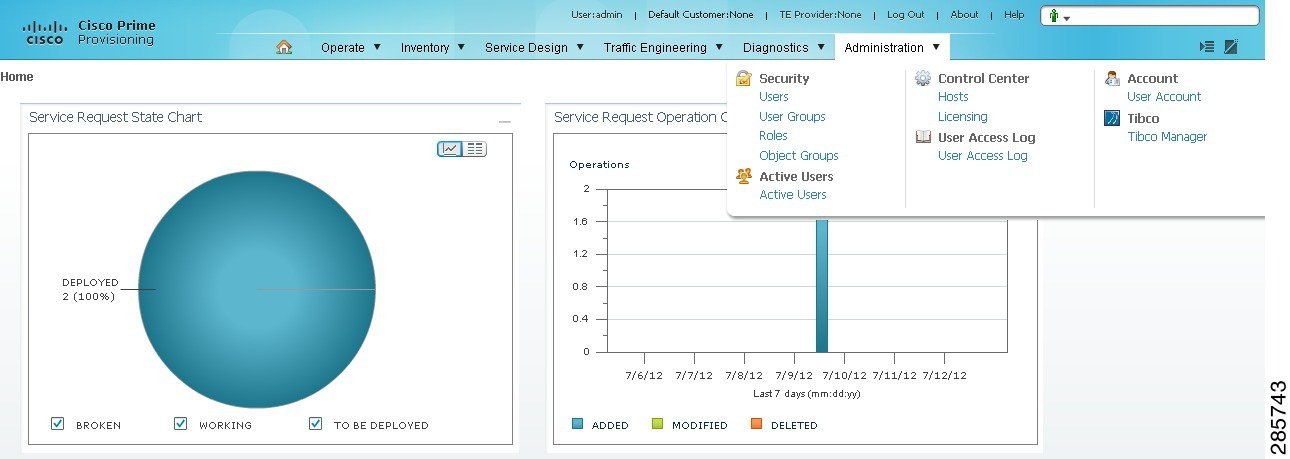Uncheck the BROKEN checkbox
1290x459 pixels.
[x=58, y=424]
